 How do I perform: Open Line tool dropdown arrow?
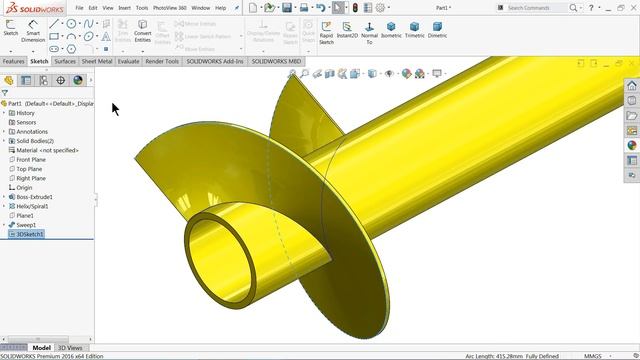point(62,24)
